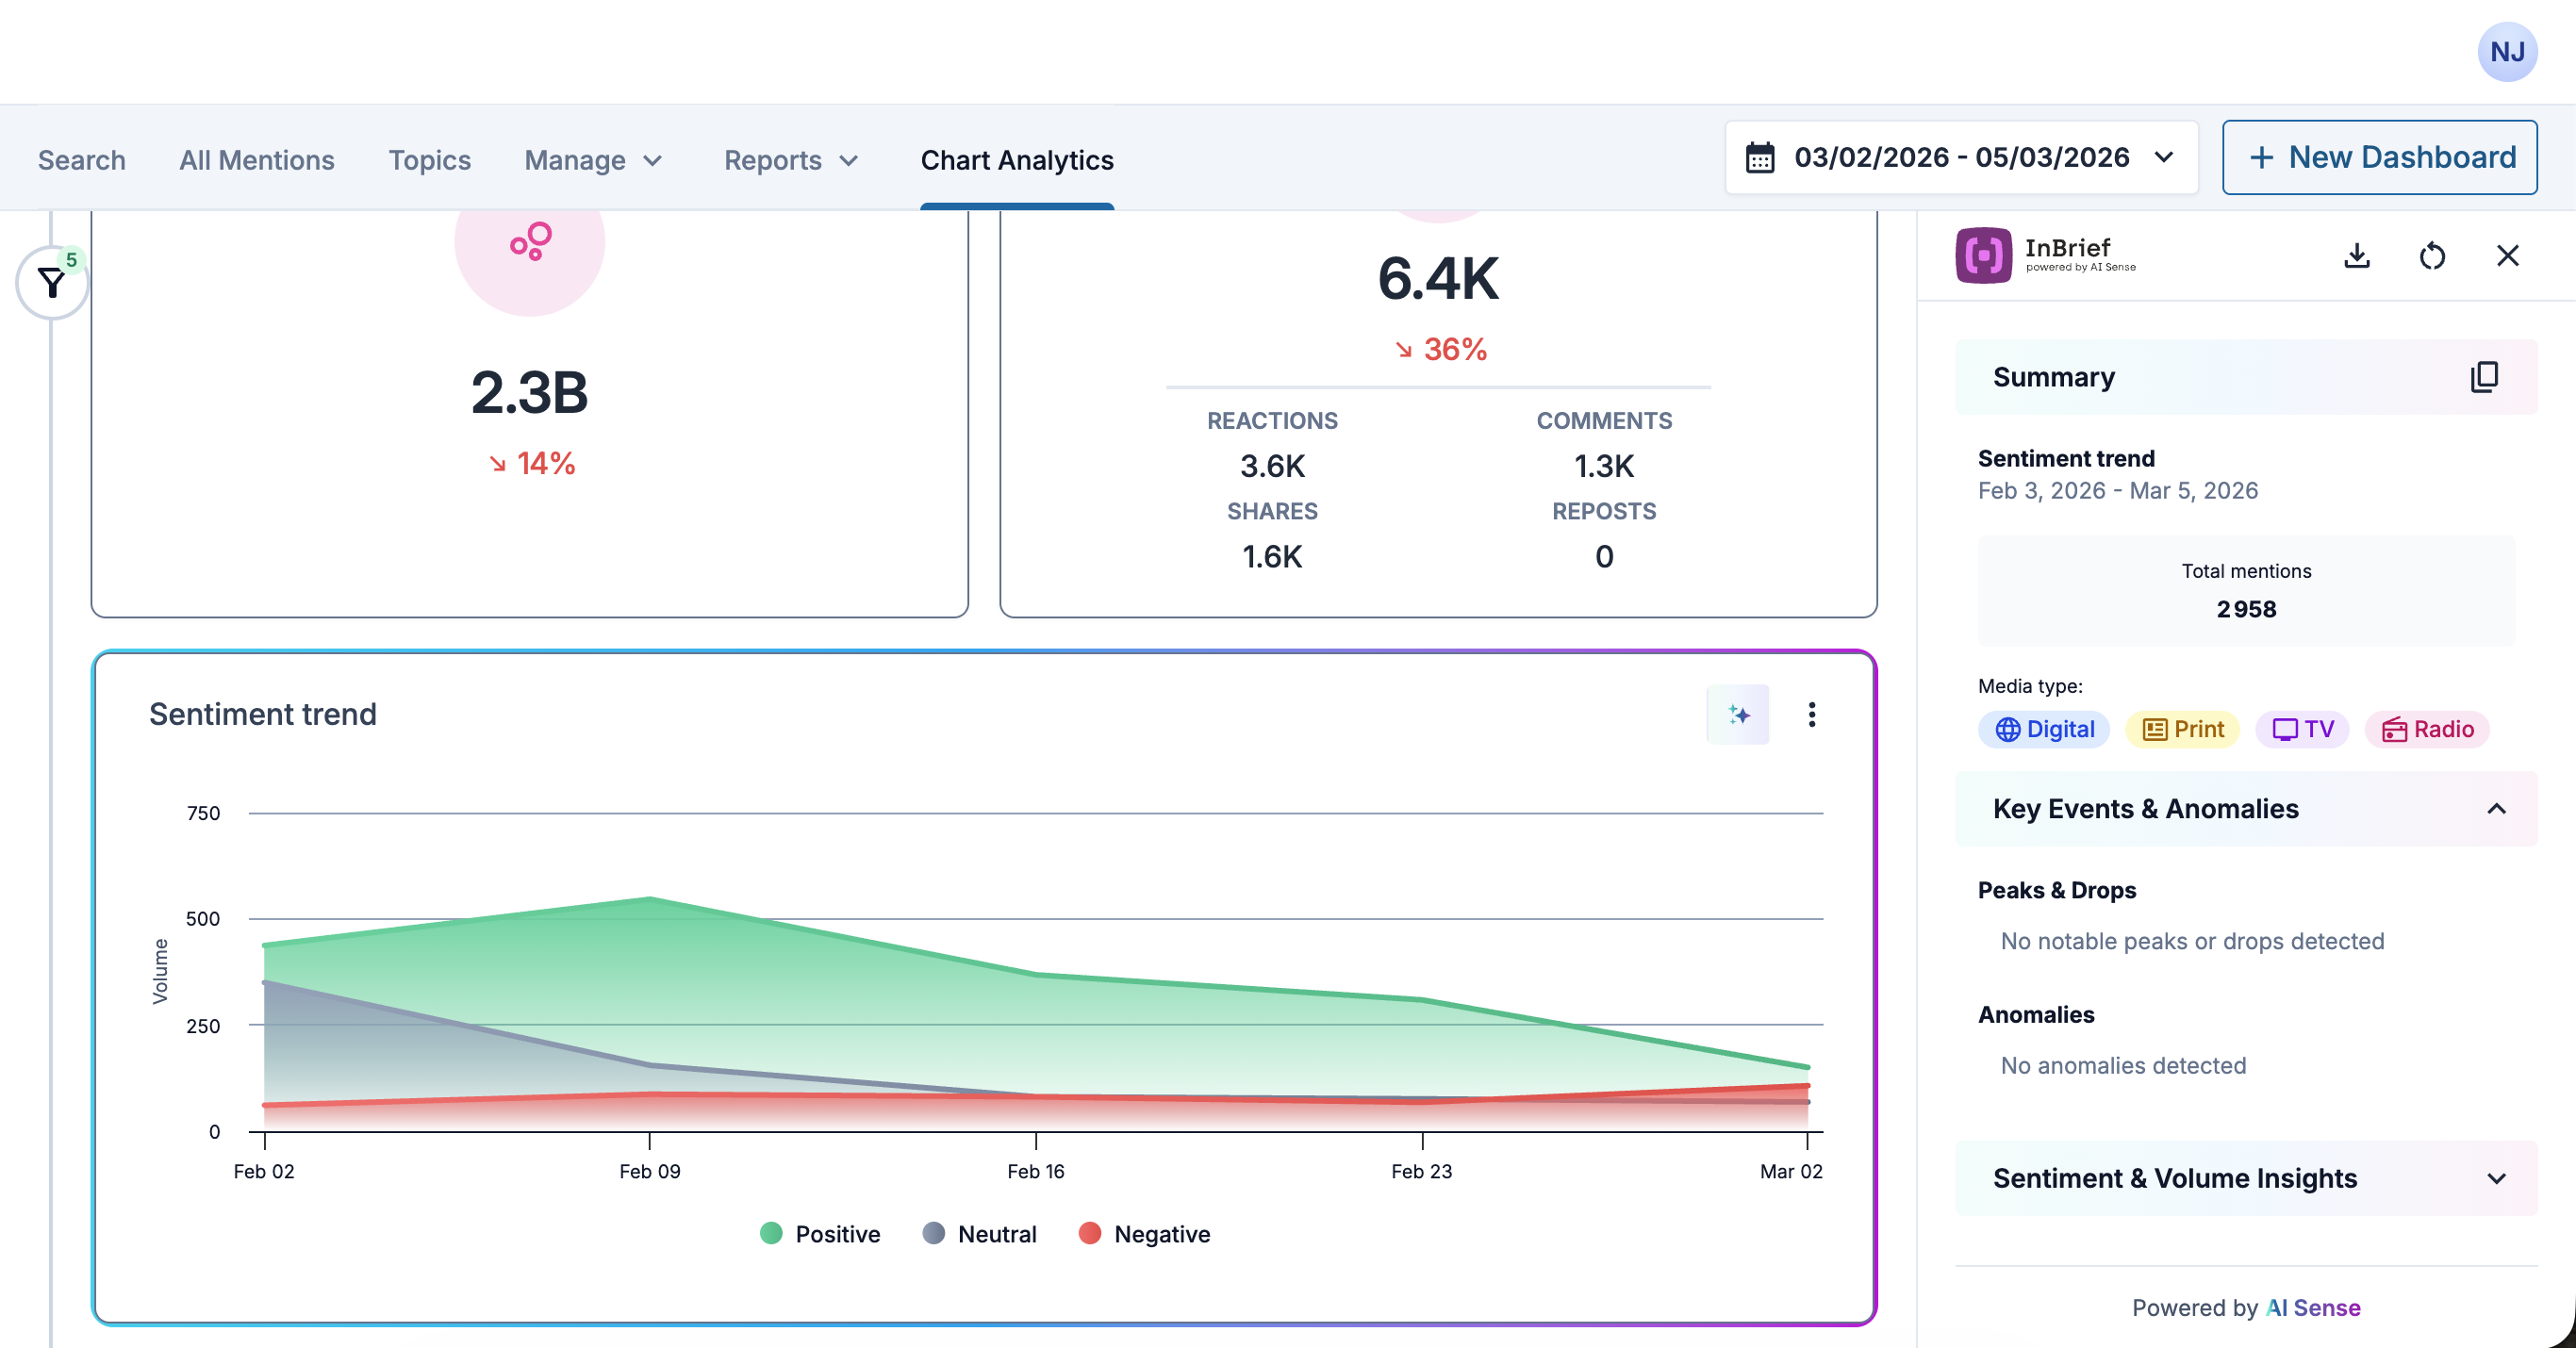The image size is (2576, 1348).
Task: Open the filter funnel icon
Action: [52, 283]
